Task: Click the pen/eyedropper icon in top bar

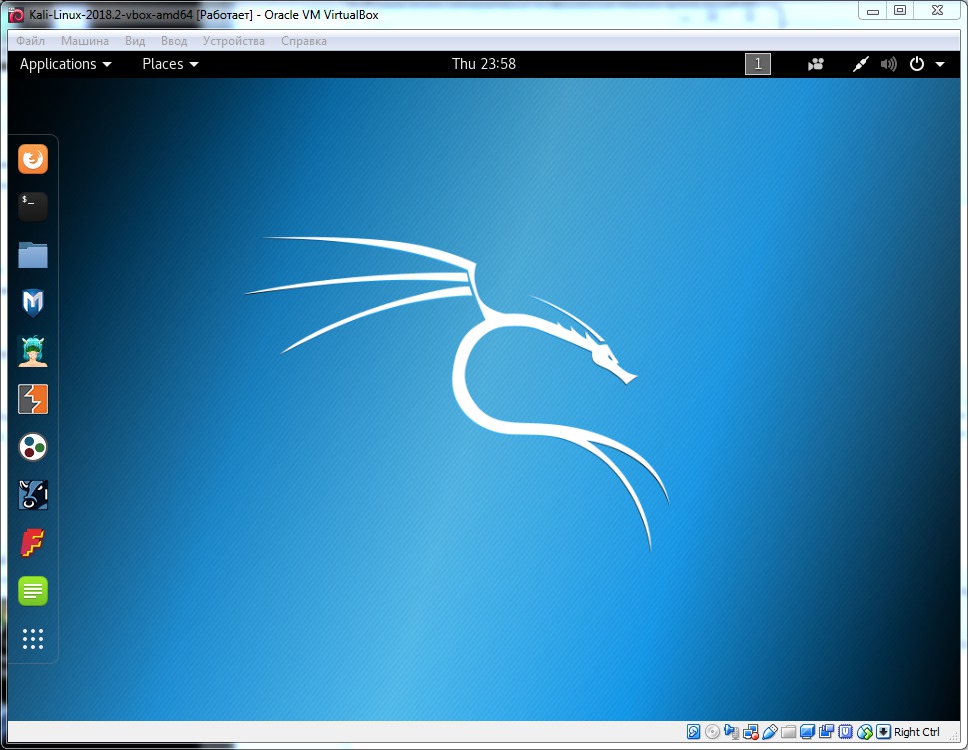Action: tap(861, 64)
